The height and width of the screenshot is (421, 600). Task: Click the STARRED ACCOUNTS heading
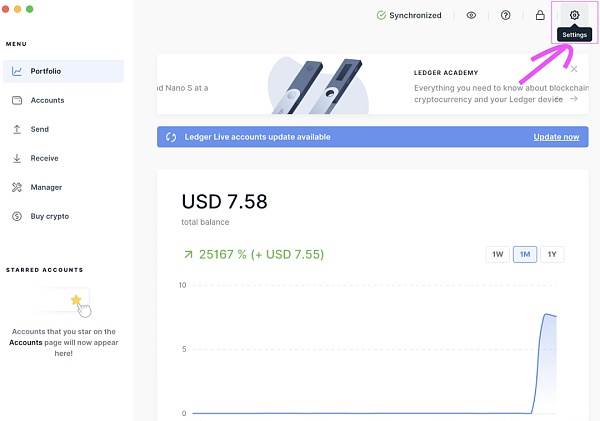click(x=44, y=270)
